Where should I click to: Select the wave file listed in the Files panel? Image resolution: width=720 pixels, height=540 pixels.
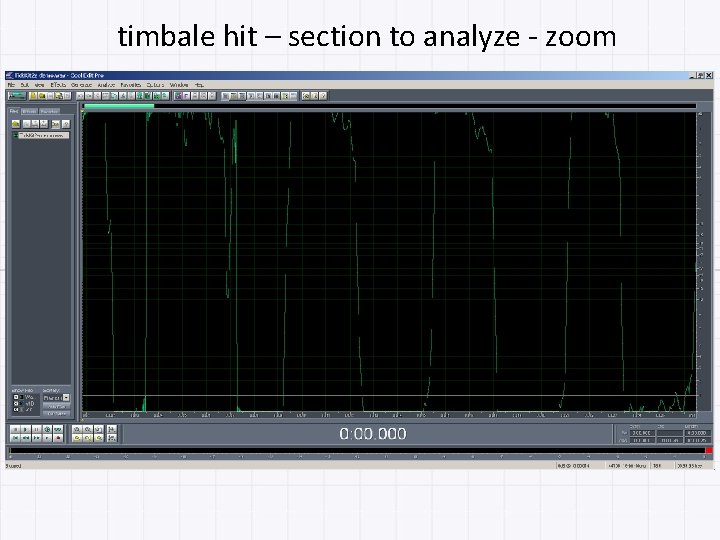[41, 135]
